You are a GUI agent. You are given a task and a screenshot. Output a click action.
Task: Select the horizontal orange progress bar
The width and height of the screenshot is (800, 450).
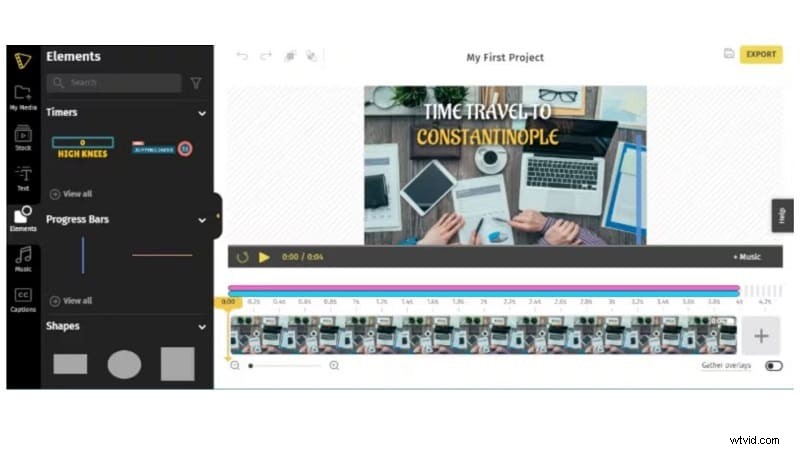162,255
